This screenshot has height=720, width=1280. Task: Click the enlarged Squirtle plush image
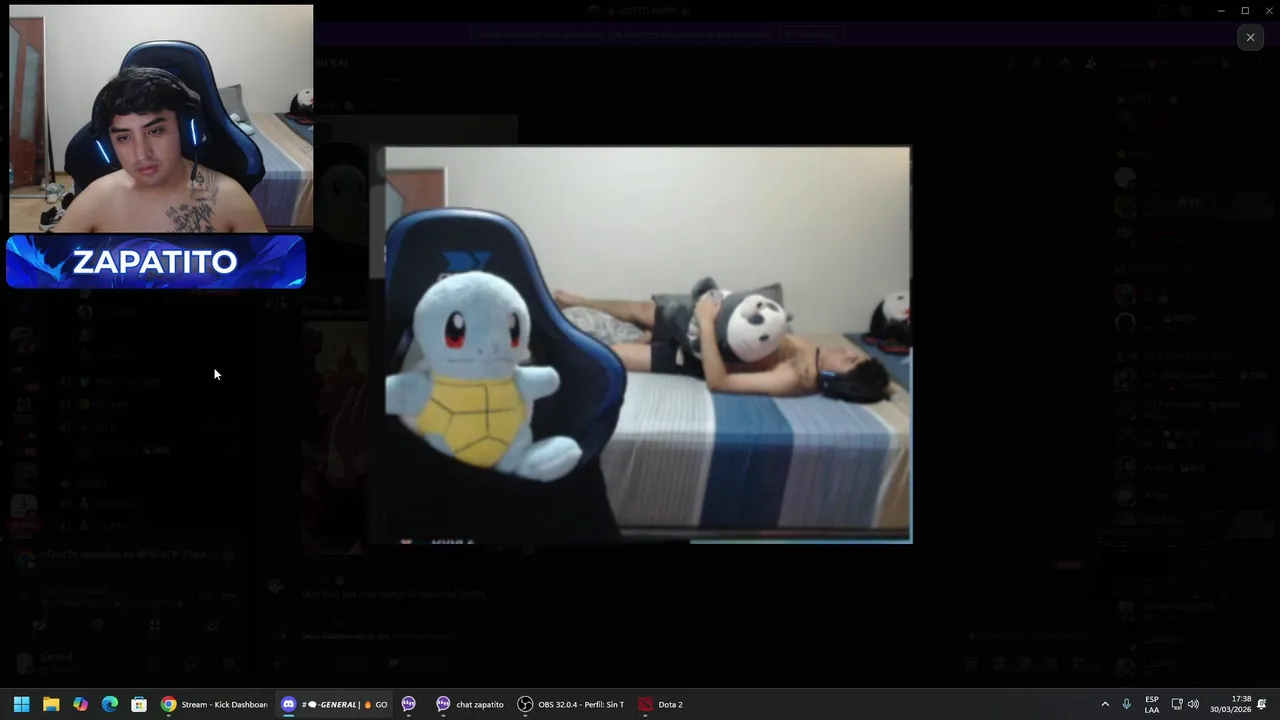click(x=648, y=345)
